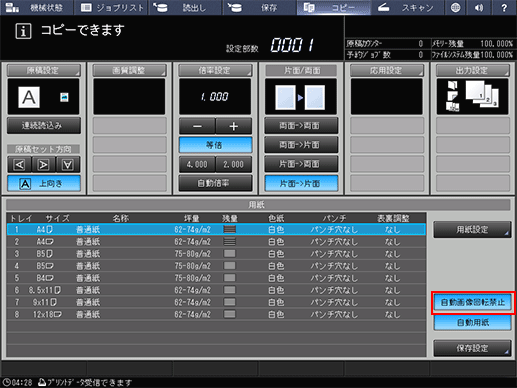Select the left-facing original direction icon
Image resolution: width=517 pixels, height=388 pixels.
(x=19, y=165)
